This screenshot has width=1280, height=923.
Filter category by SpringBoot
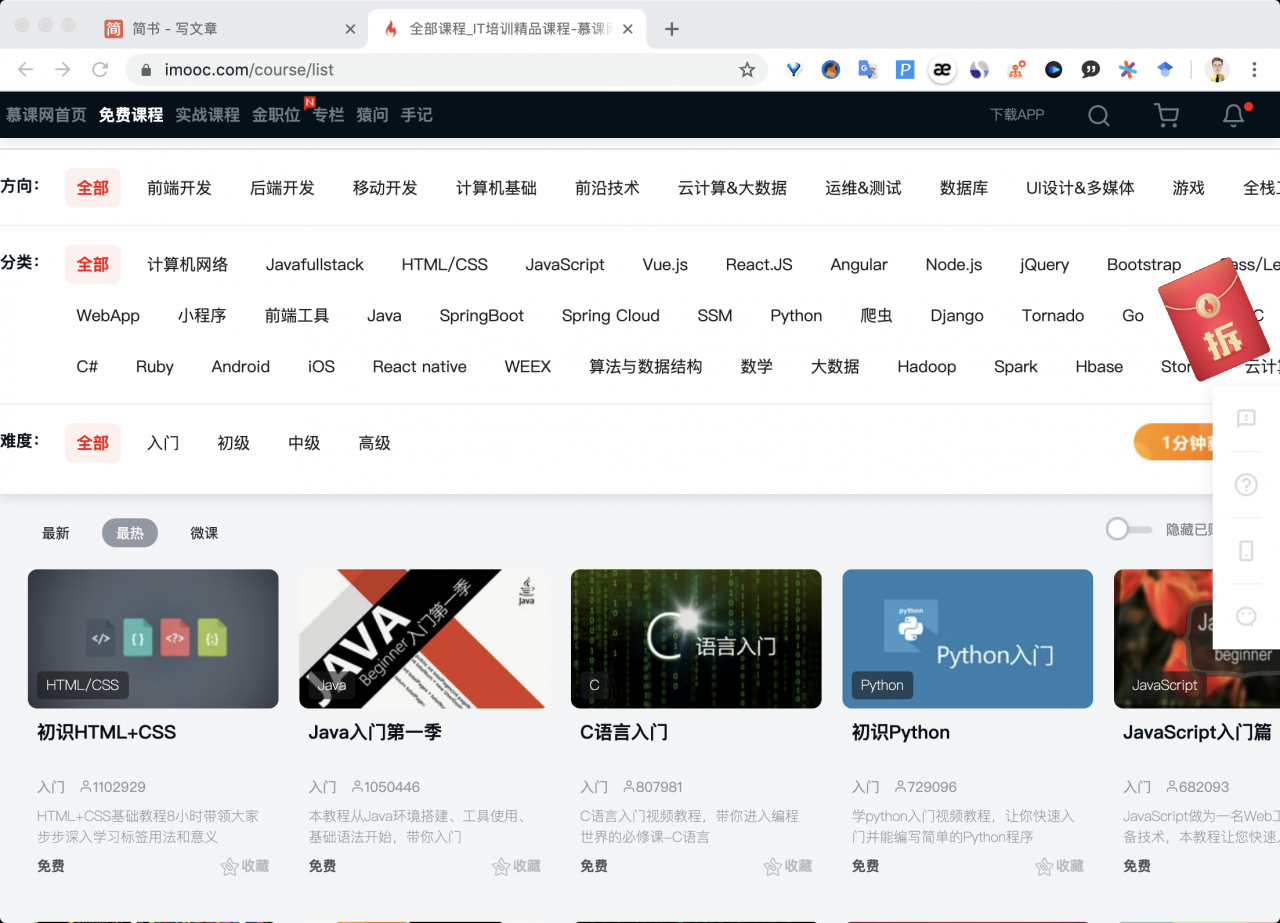[x=482, y=316]
